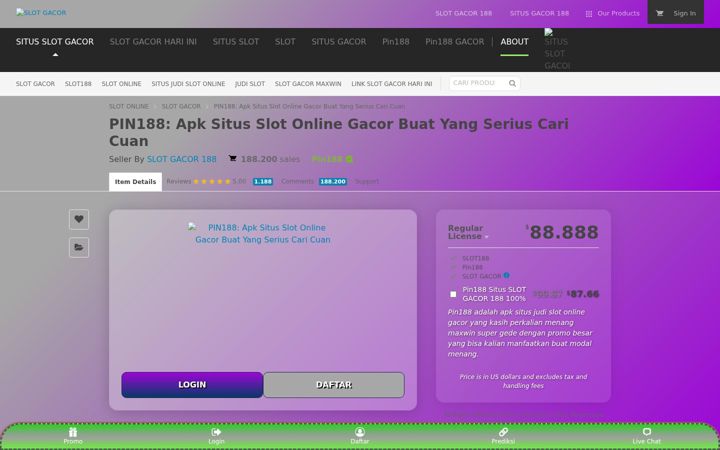Click SITUS JUDI SLOT ONLINE subnav link

[x=188, y=84]
